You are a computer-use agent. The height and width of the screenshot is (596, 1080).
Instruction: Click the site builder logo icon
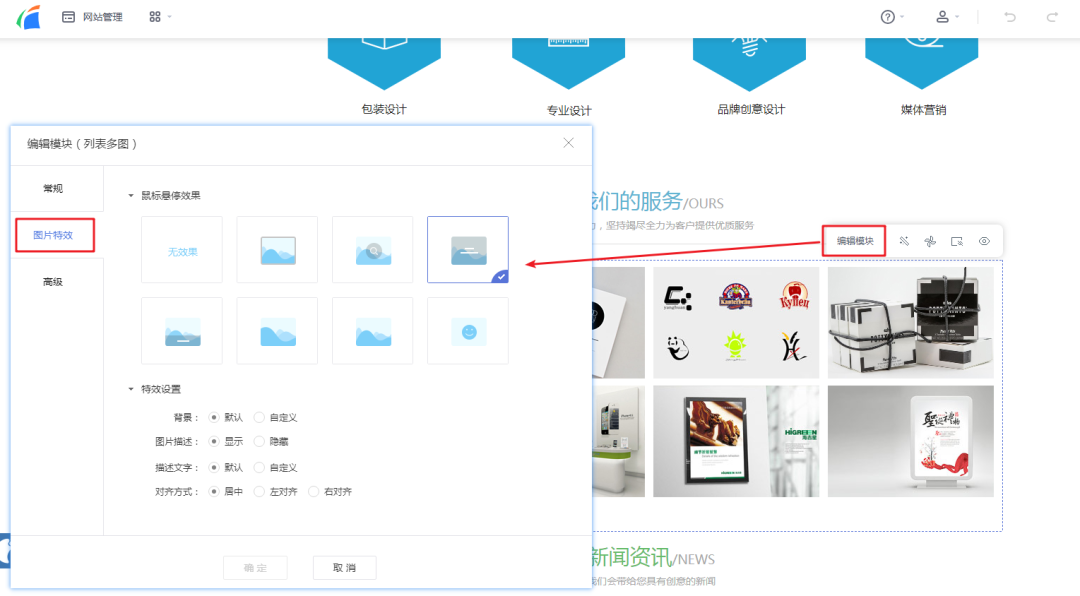[x=29, y=17]
